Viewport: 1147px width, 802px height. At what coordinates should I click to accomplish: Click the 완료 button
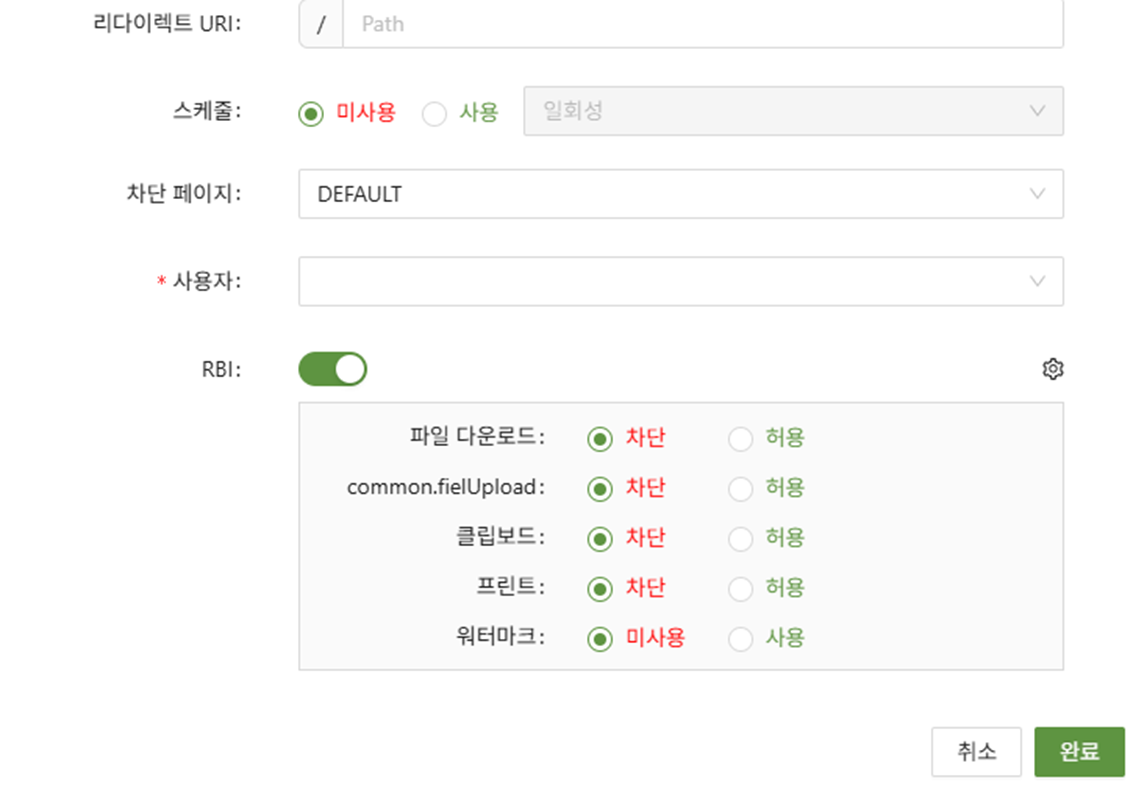tap(1079, 752)
